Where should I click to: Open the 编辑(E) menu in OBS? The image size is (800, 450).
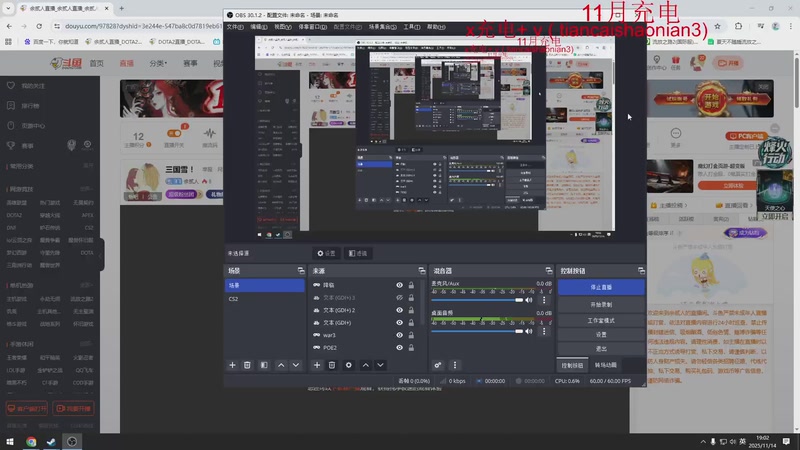[259, 27]
